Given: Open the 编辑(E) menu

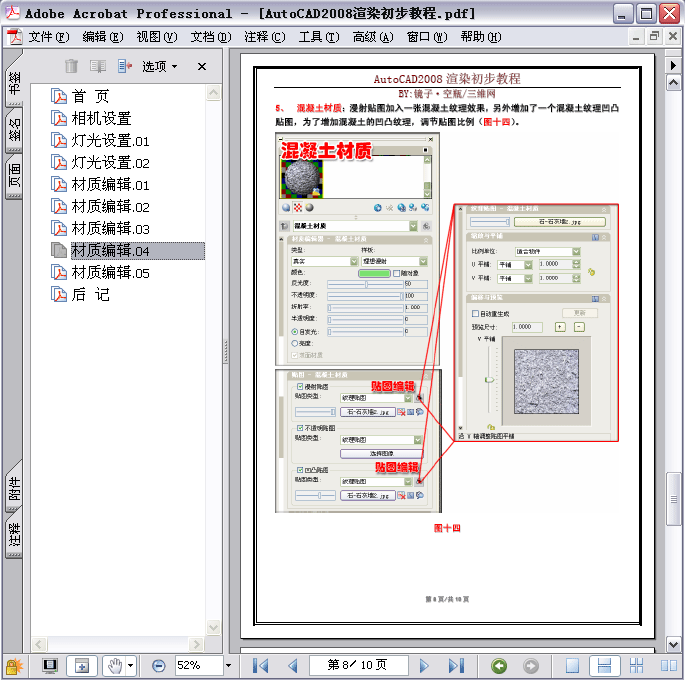Looking at the screenshot, I should pos(103,37).
